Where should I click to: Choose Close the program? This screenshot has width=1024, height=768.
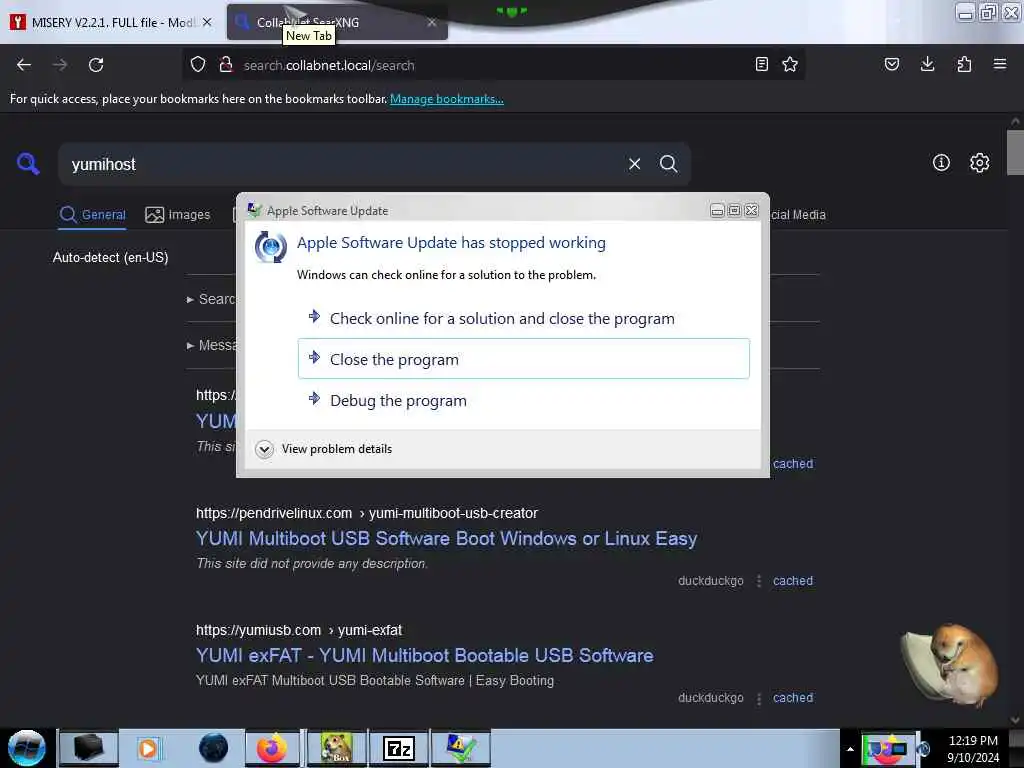click(x=524, y=359)
